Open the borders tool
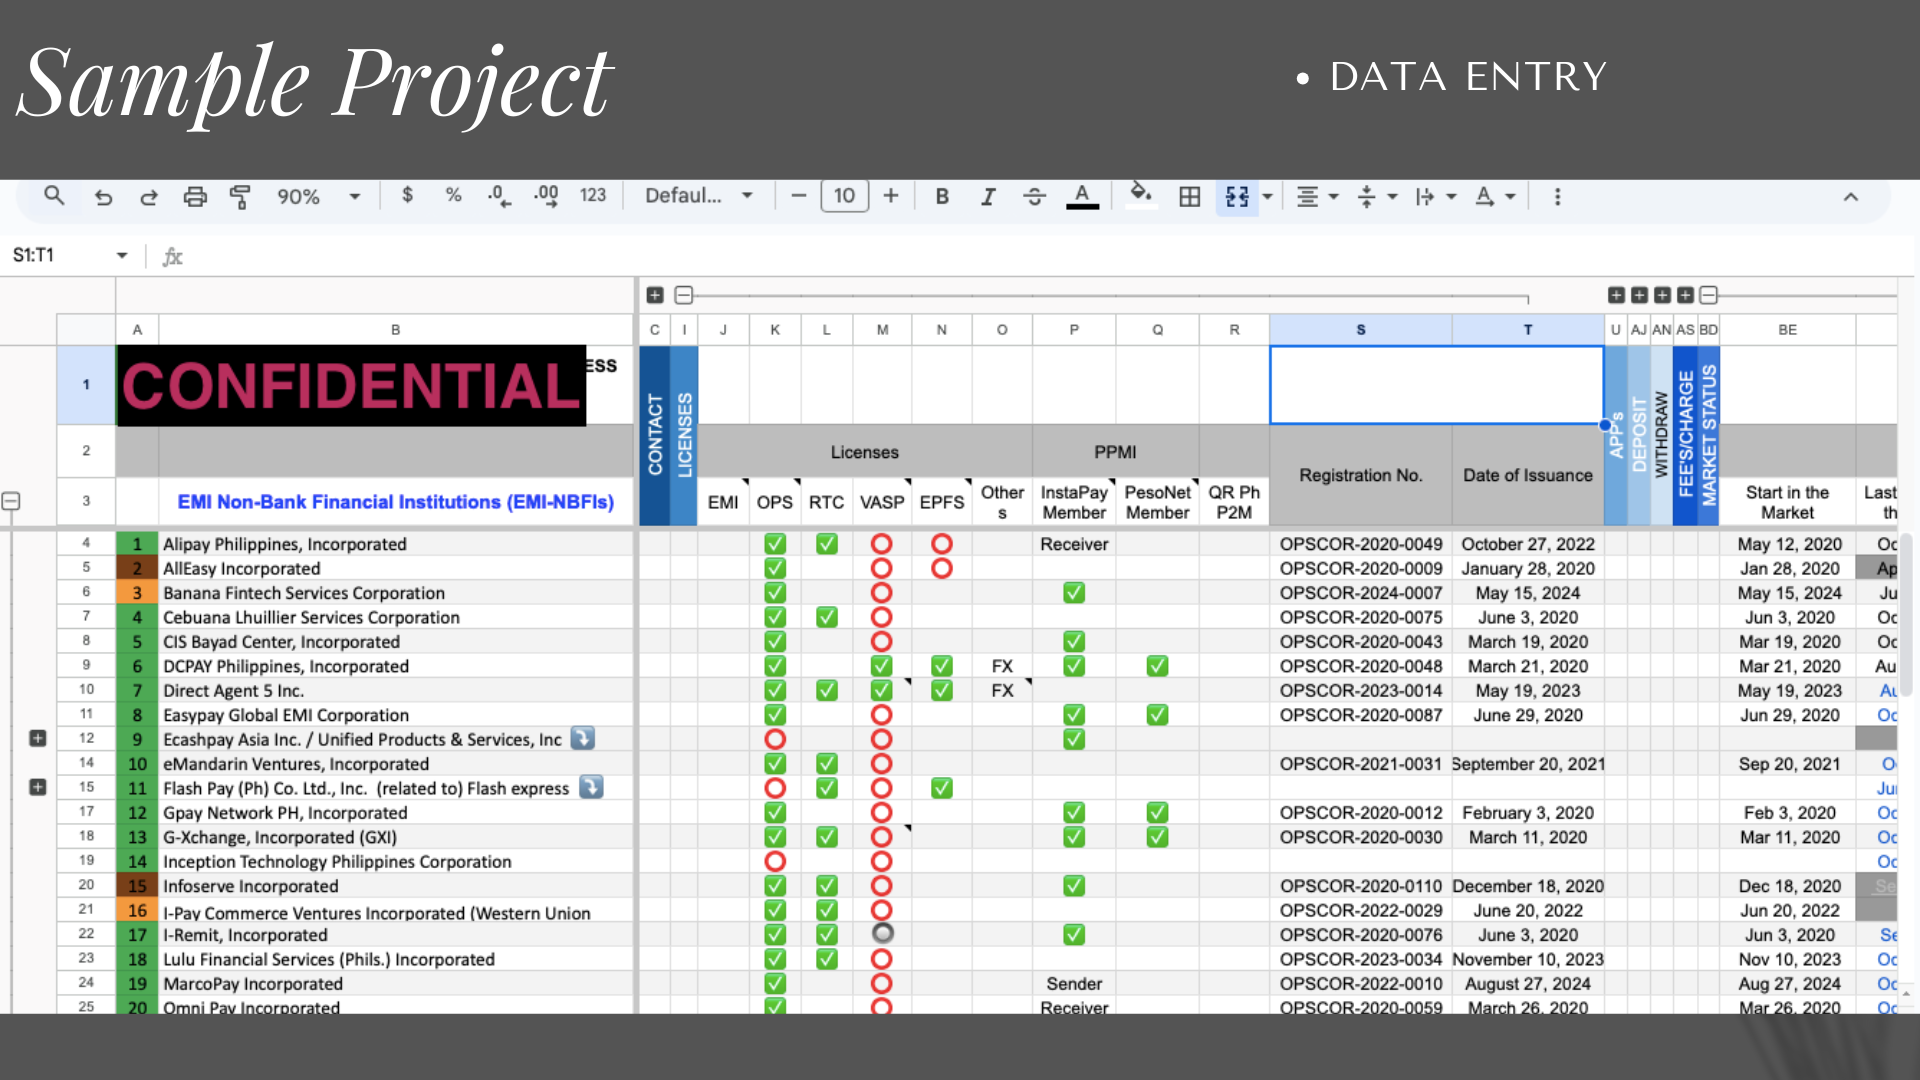Image resolution: width=1920 pixels, height=1080 pixels. coord(1189,197)
